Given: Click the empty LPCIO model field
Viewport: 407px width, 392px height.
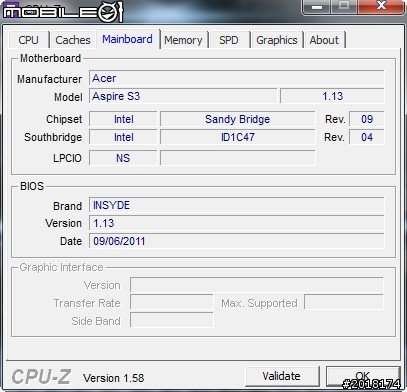Looking at the screenshot, I should pyautogui.click(x=237, y=158).
